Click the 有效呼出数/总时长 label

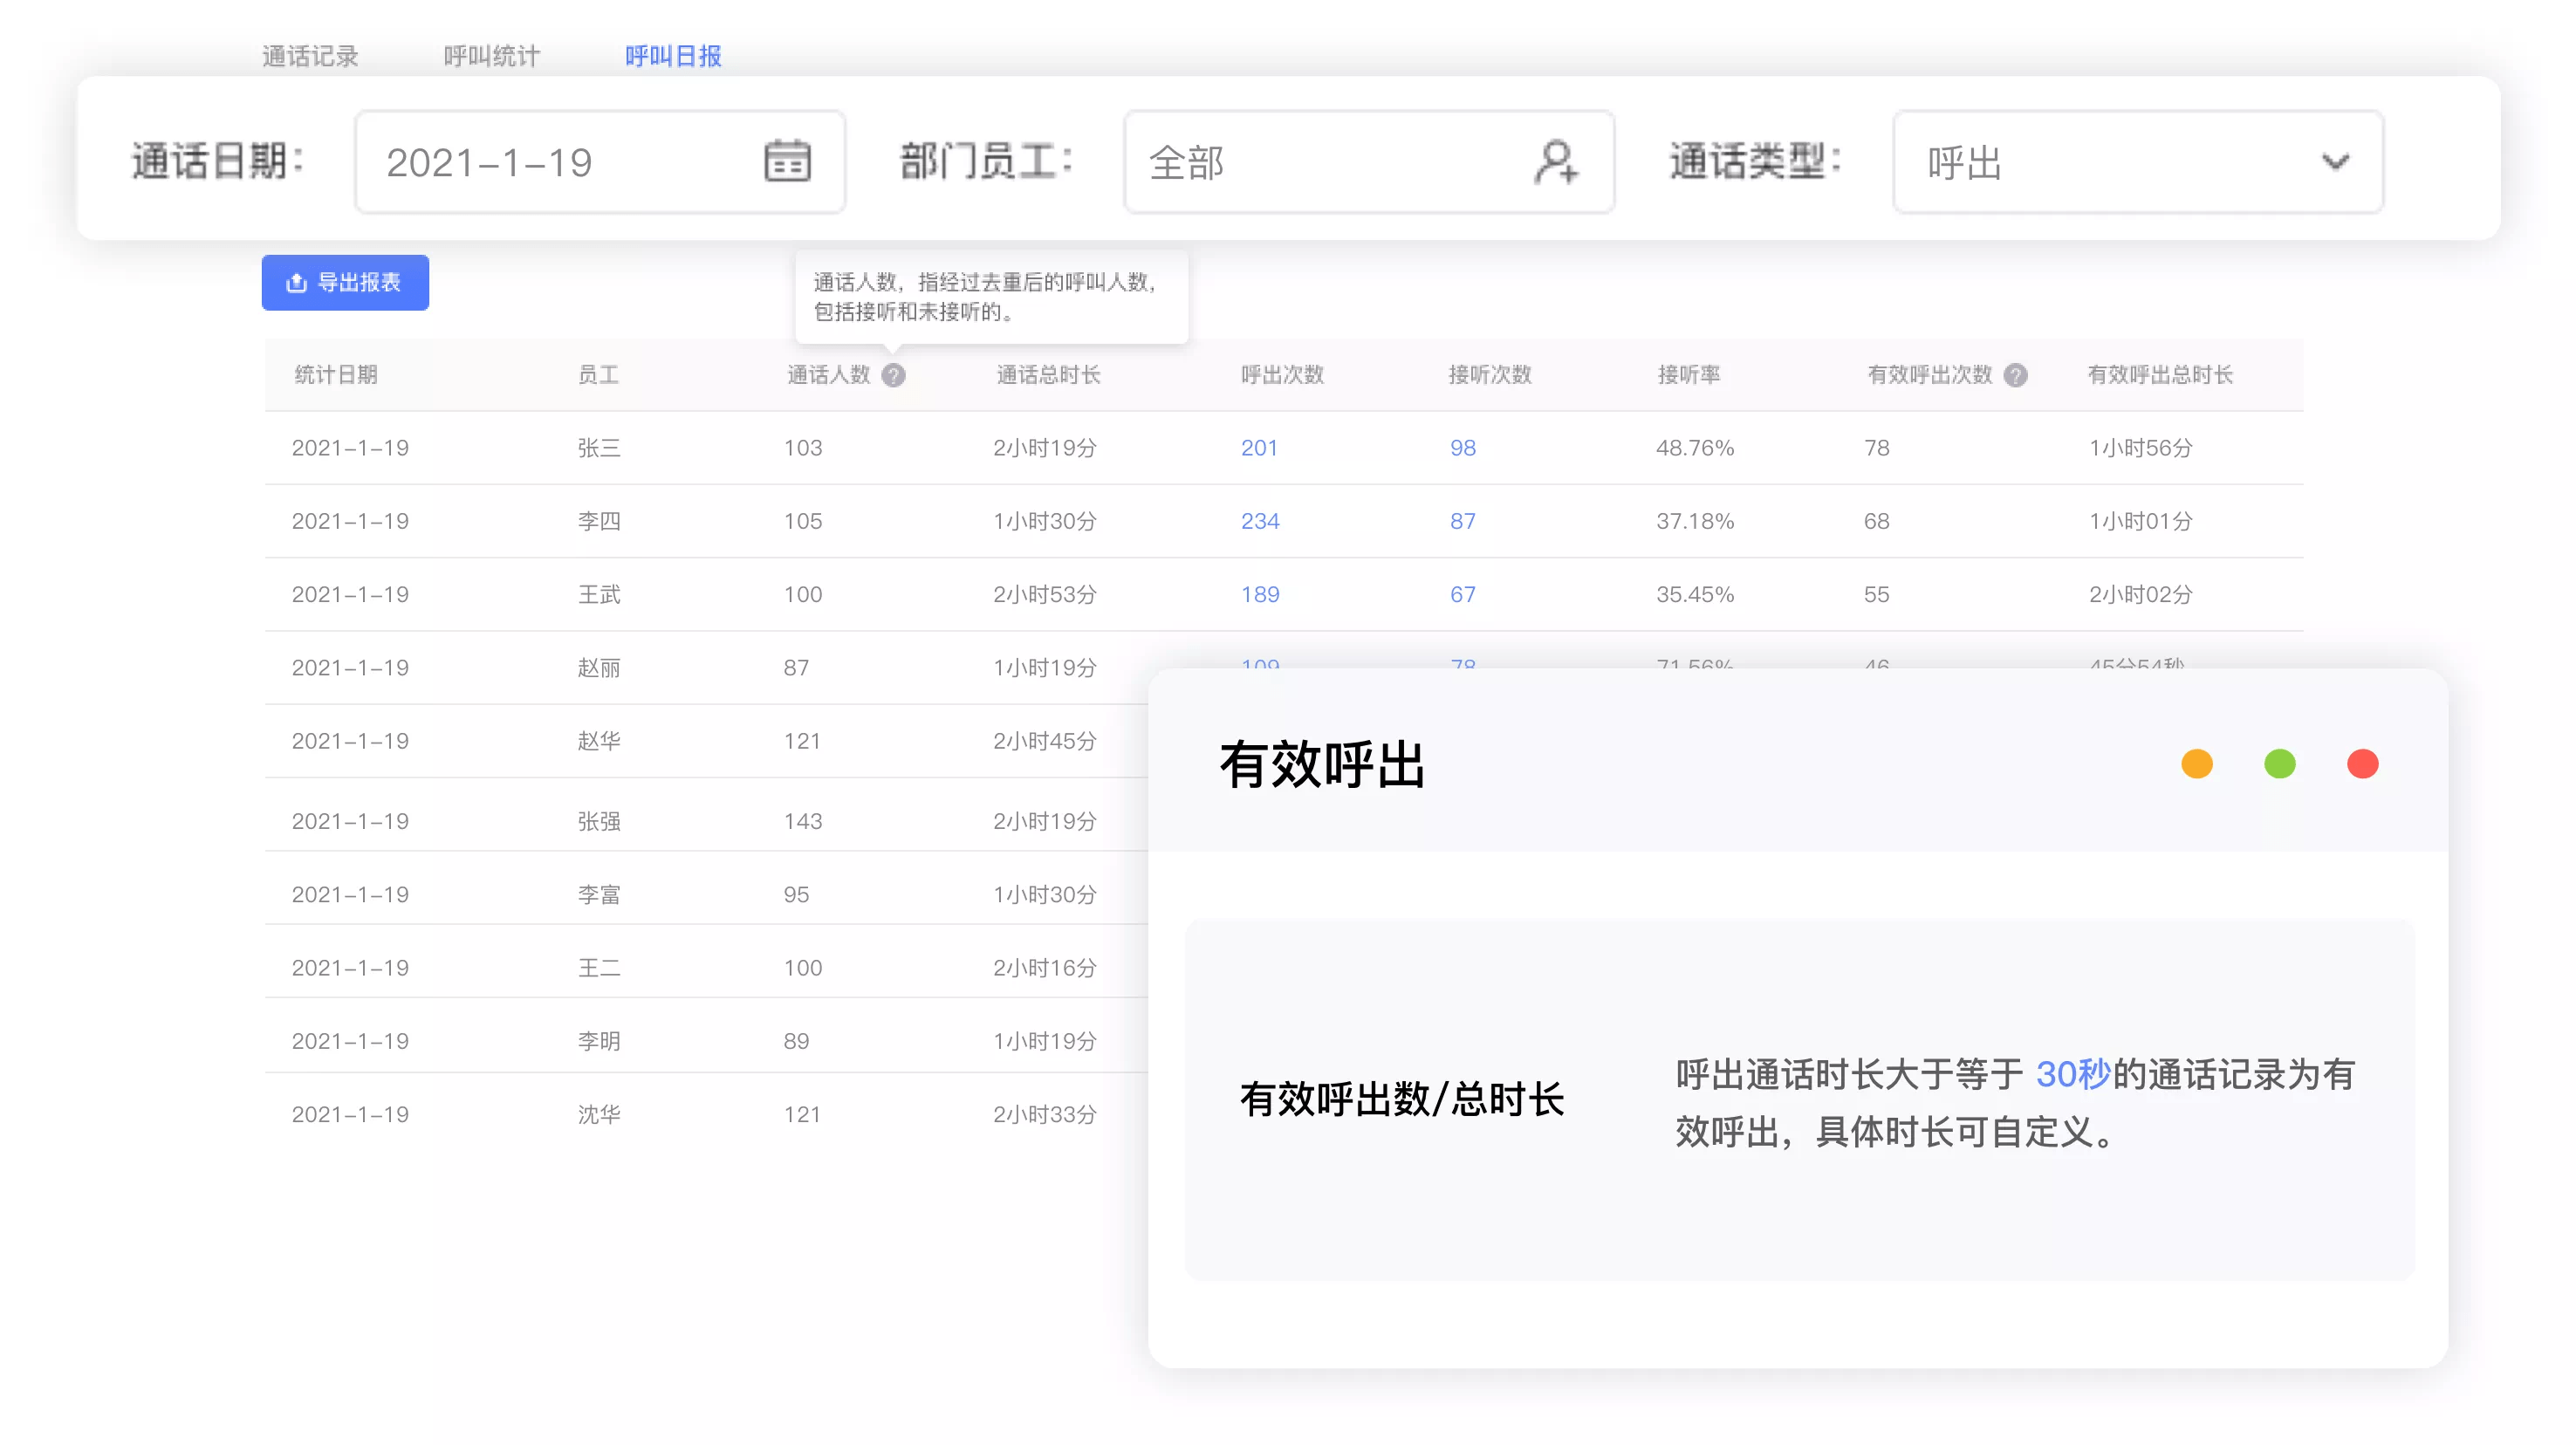click(x=1402, y=1099)
